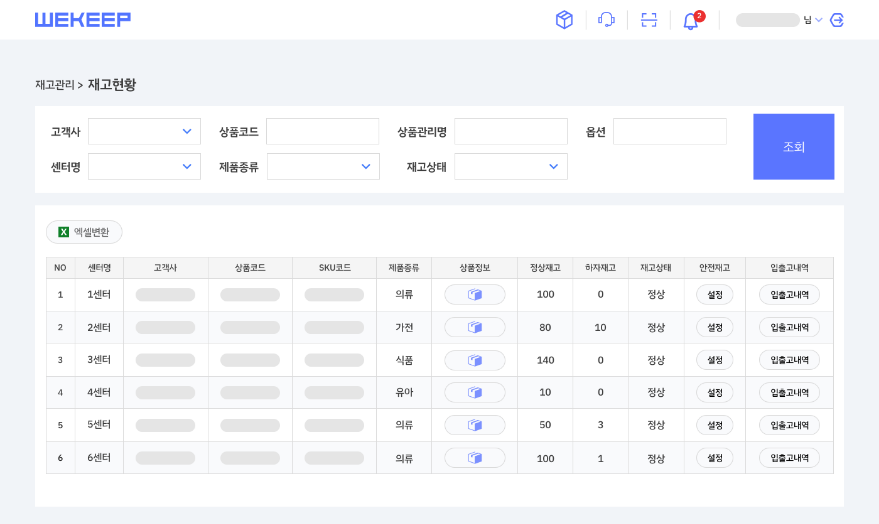Select the 3센터 center name cell
Viewport: 879px width, 524px height.
(x=99, y=360)
